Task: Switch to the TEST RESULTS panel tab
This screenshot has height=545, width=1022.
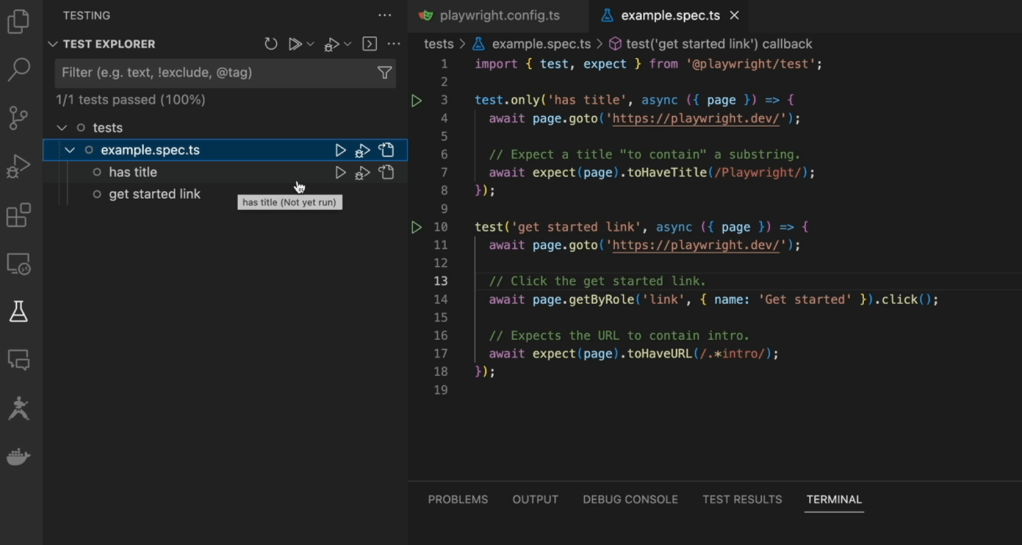Action: click(x=742, y=499)
